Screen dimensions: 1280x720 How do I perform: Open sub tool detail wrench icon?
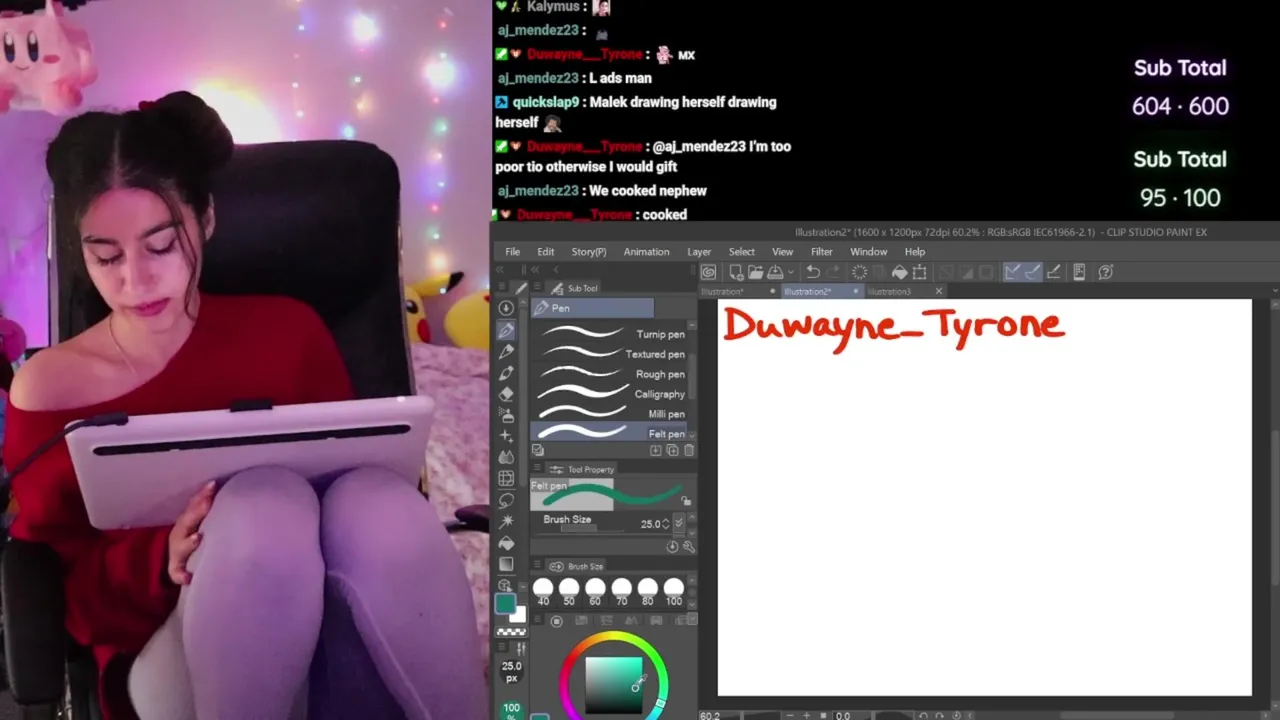(688, 547)
